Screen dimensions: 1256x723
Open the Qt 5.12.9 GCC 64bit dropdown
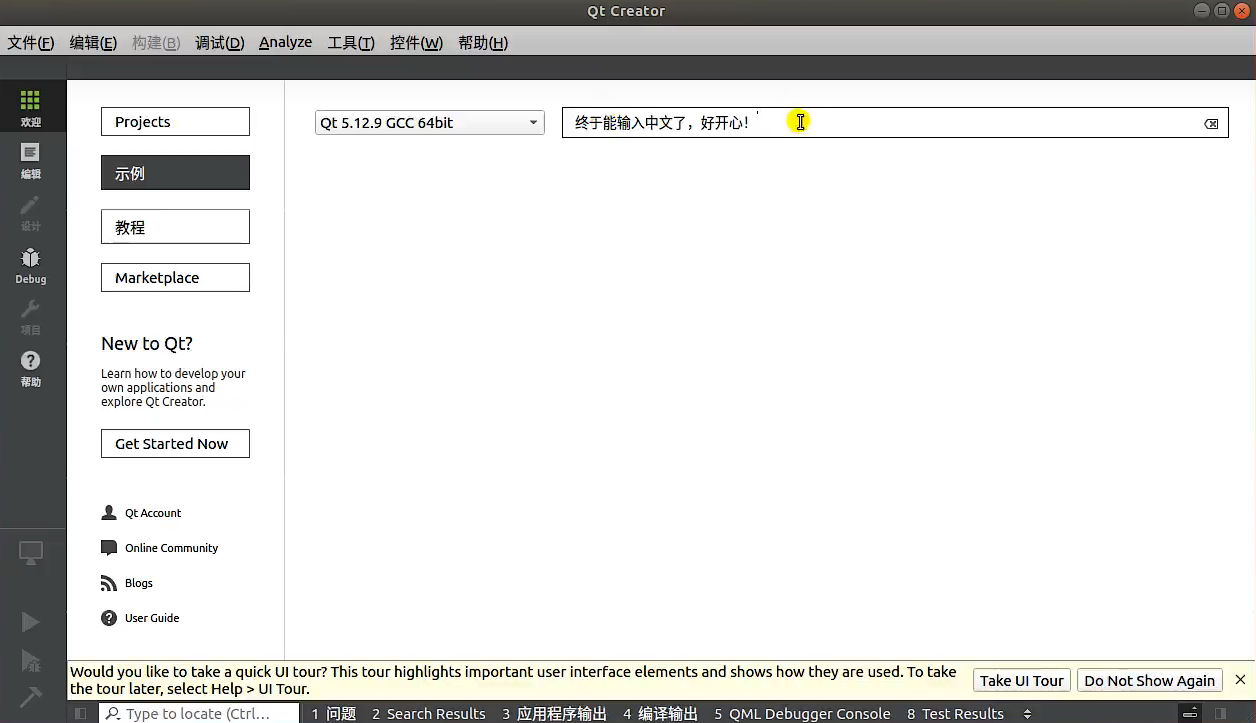[430, 122]
